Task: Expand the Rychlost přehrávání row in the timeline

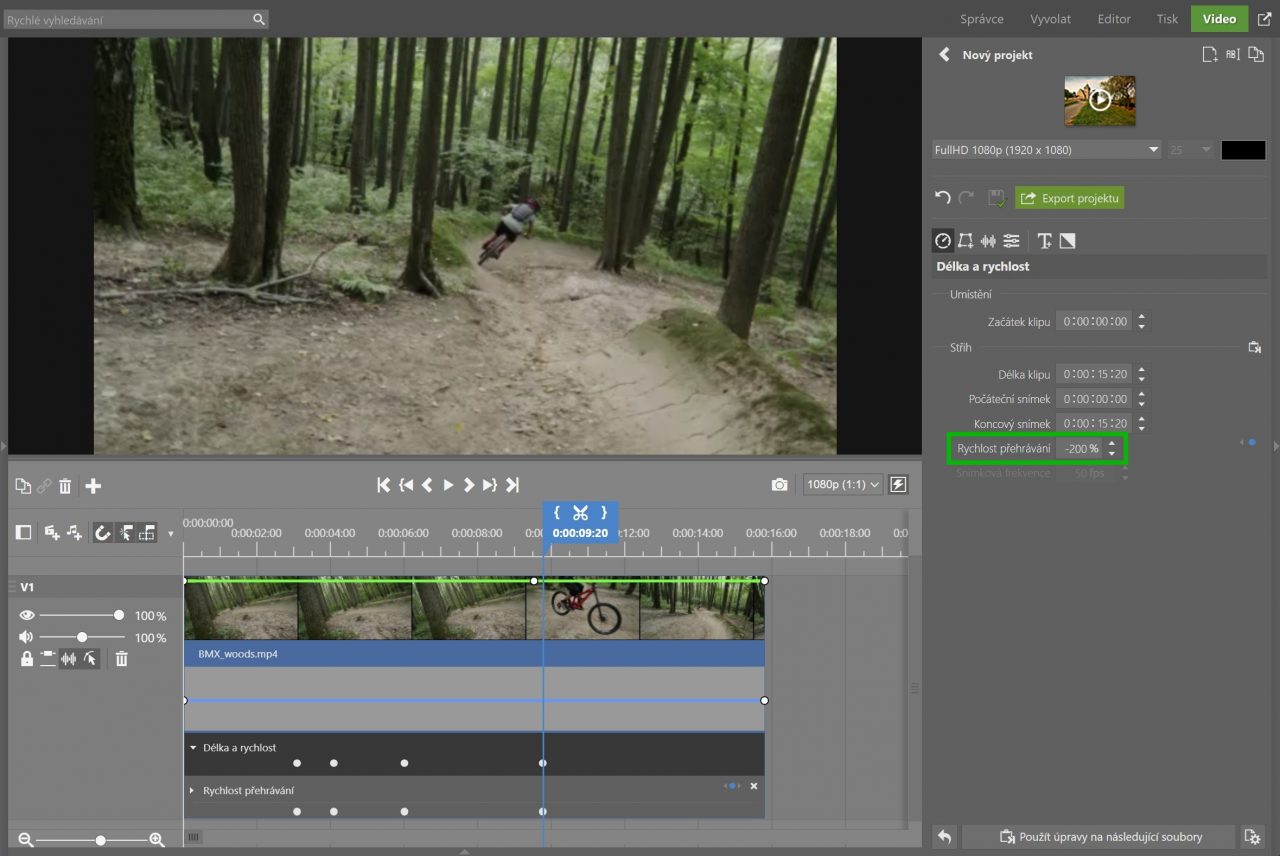Action: coord(193,791)
